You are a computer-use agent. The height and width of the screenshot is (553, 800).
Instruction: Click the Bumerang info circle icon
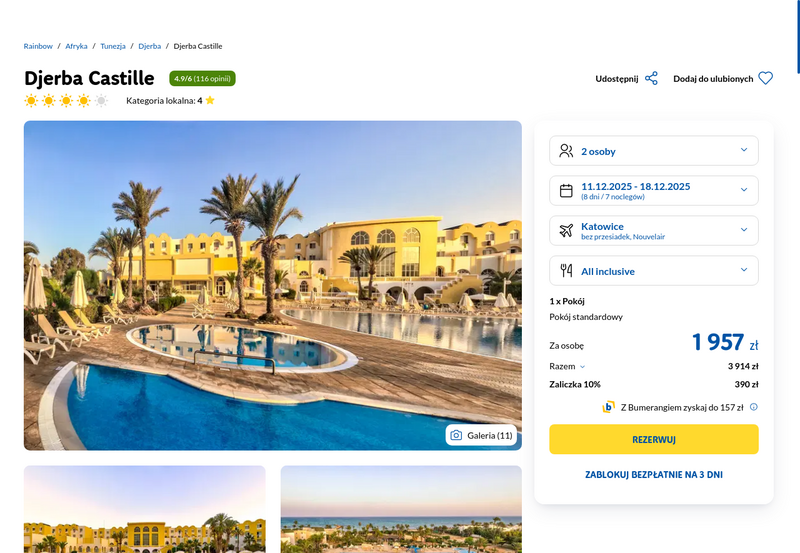pyautogui.click(x=754, y=407)
